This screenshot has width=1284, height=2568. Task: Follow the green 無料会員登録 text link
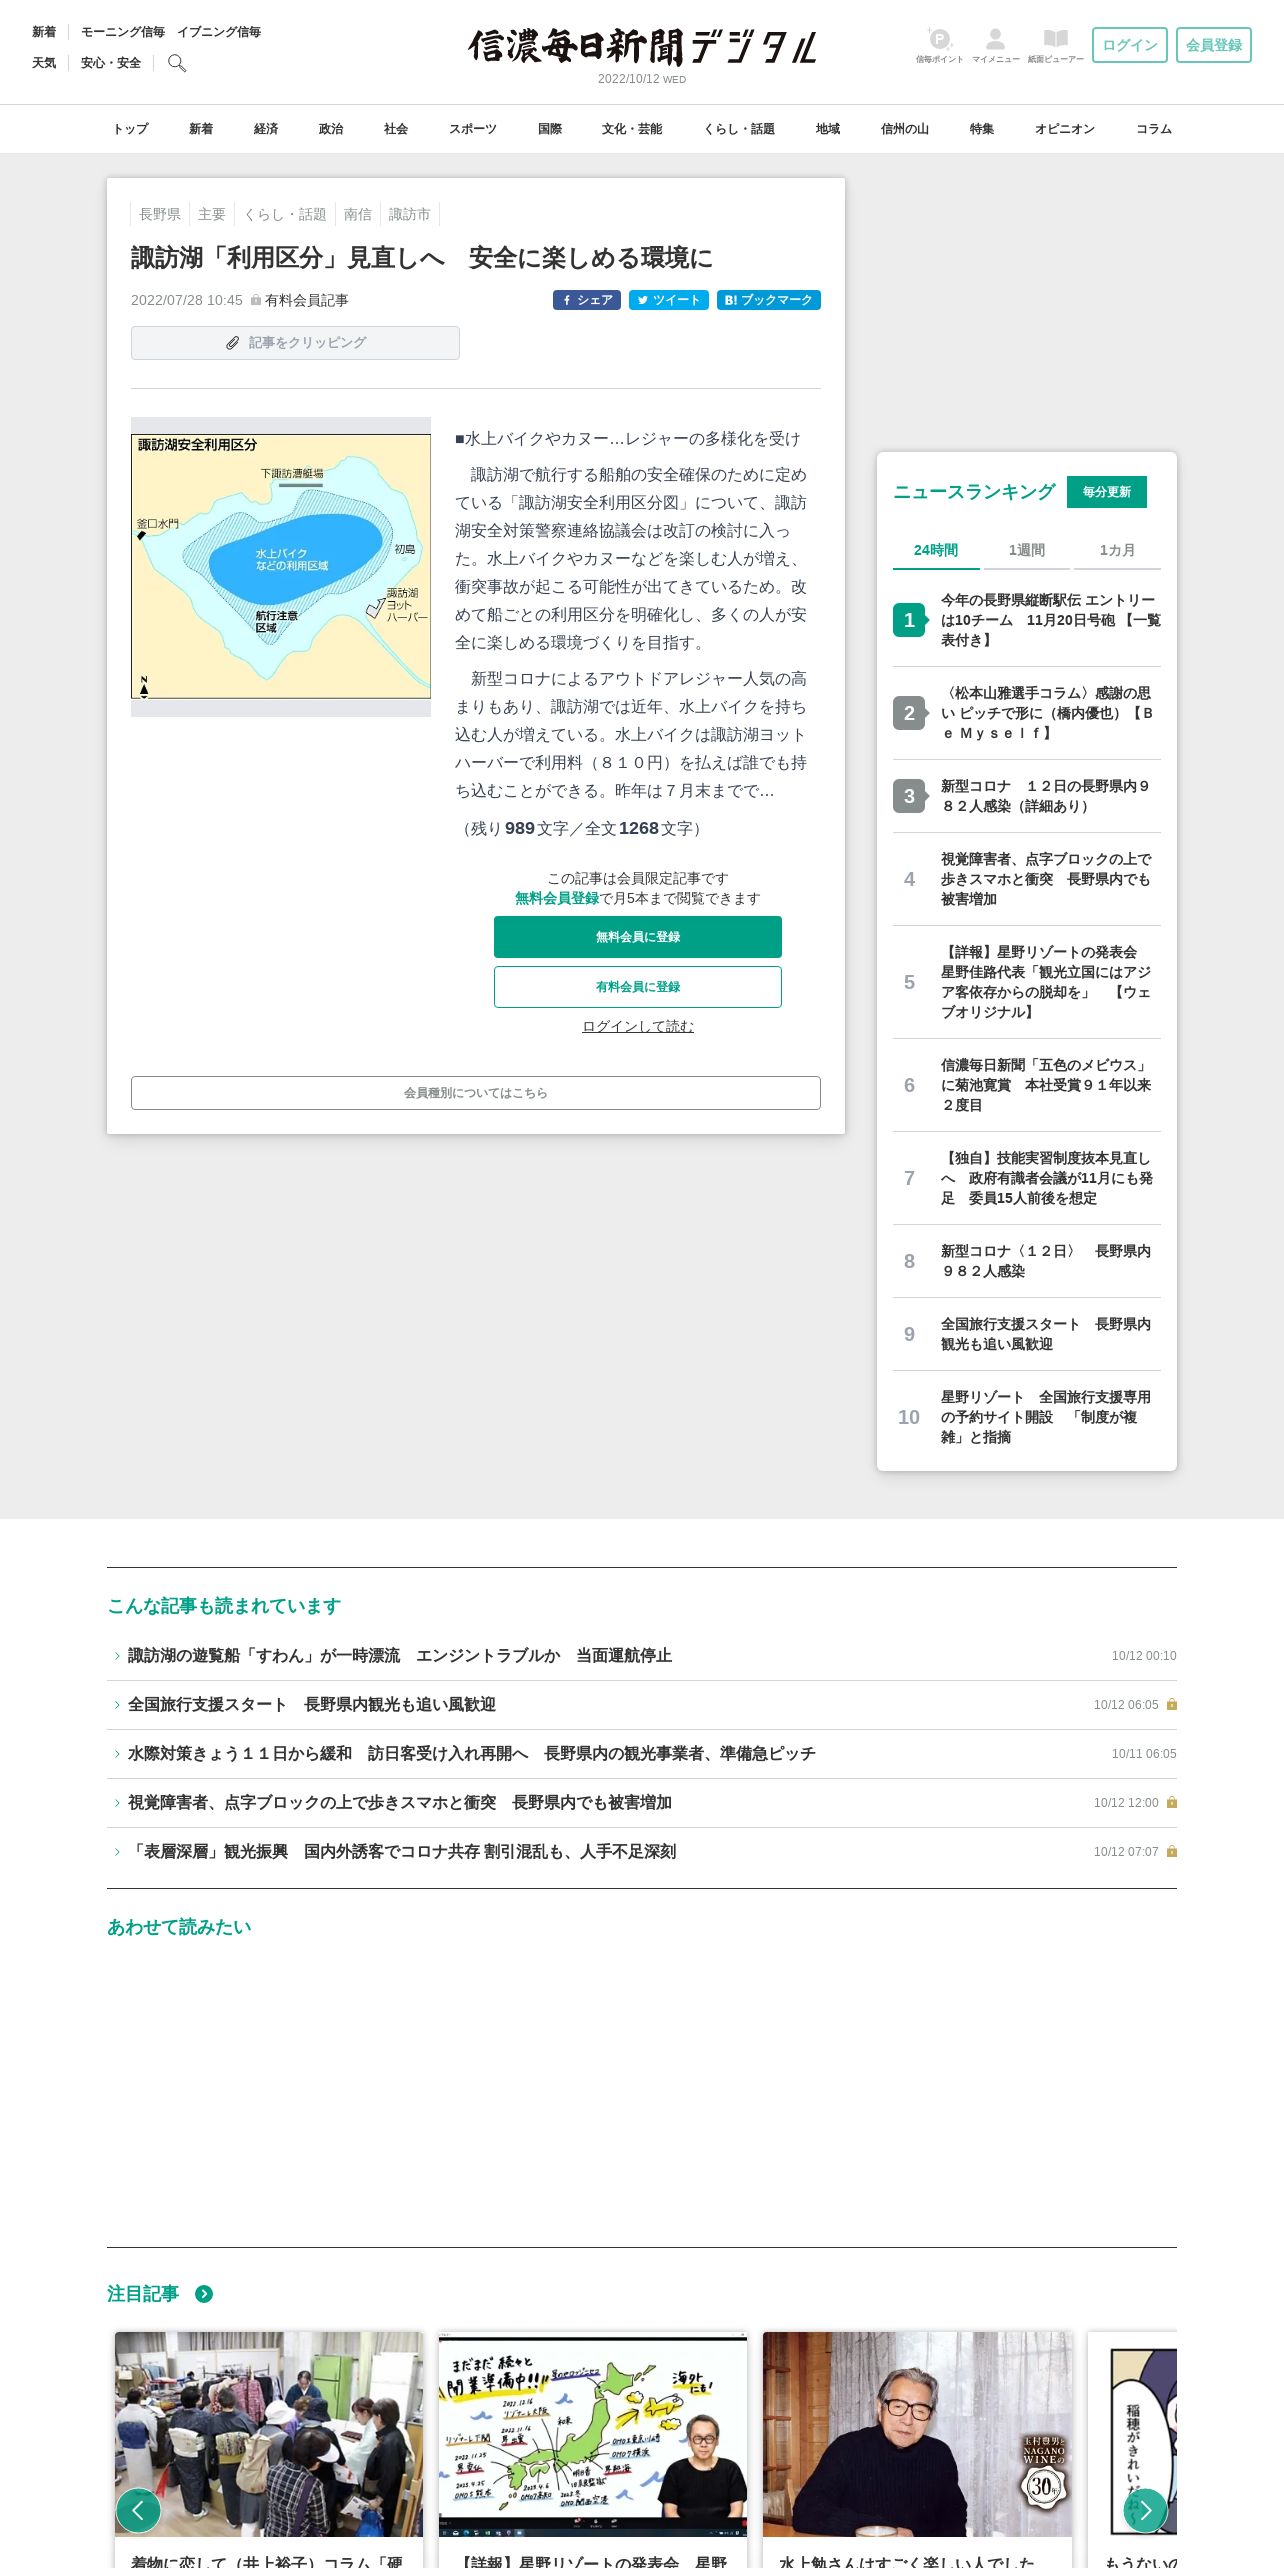[x=557, y=898]
